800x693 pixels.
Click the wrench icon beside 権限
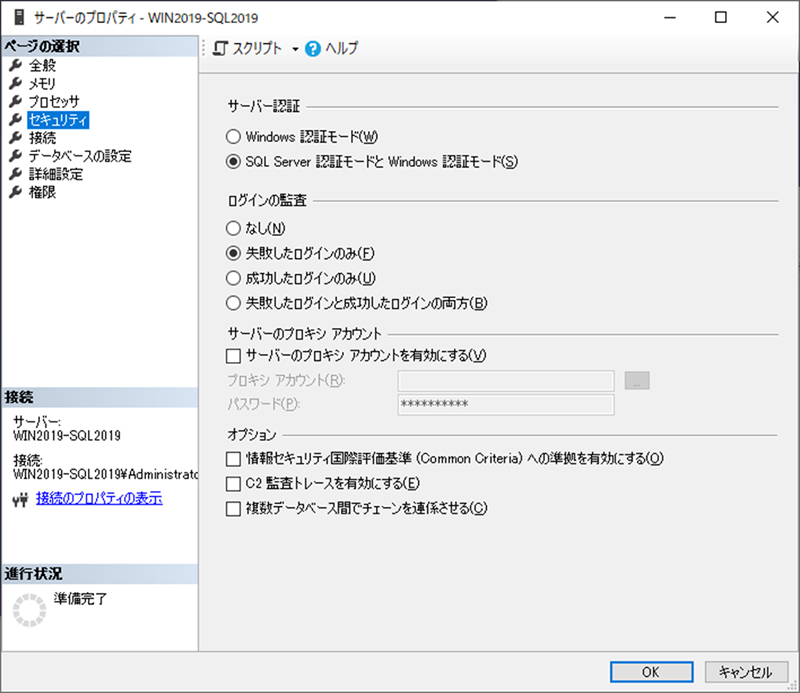tap(16, 192)
